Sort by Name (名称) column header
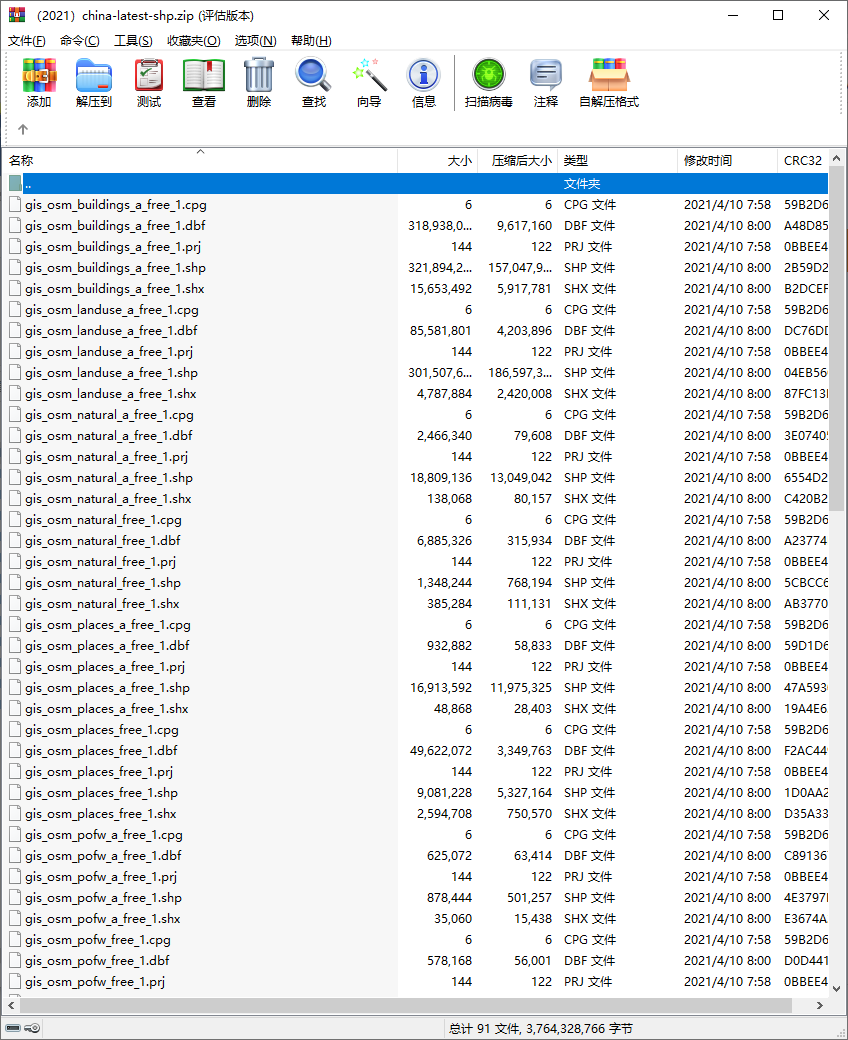 click(x=200, y=161)
